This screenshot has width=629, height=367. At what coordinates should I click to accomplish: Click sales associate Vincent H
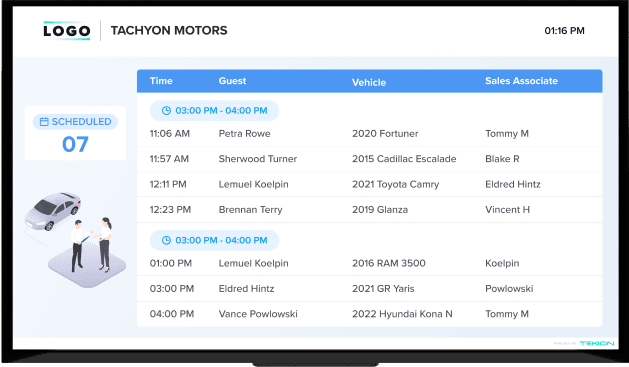(x=507, y=210)
